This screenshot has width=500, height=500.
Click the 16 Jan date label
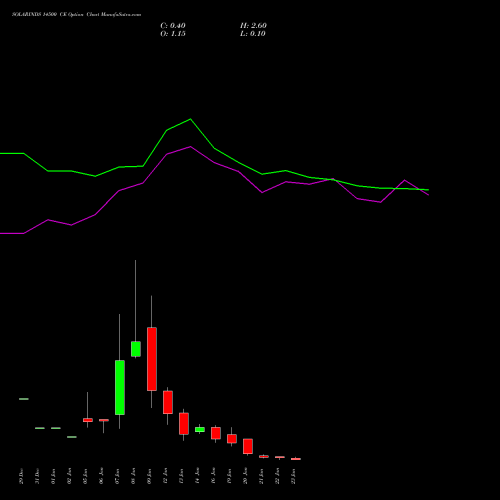(x=214, y=476)
